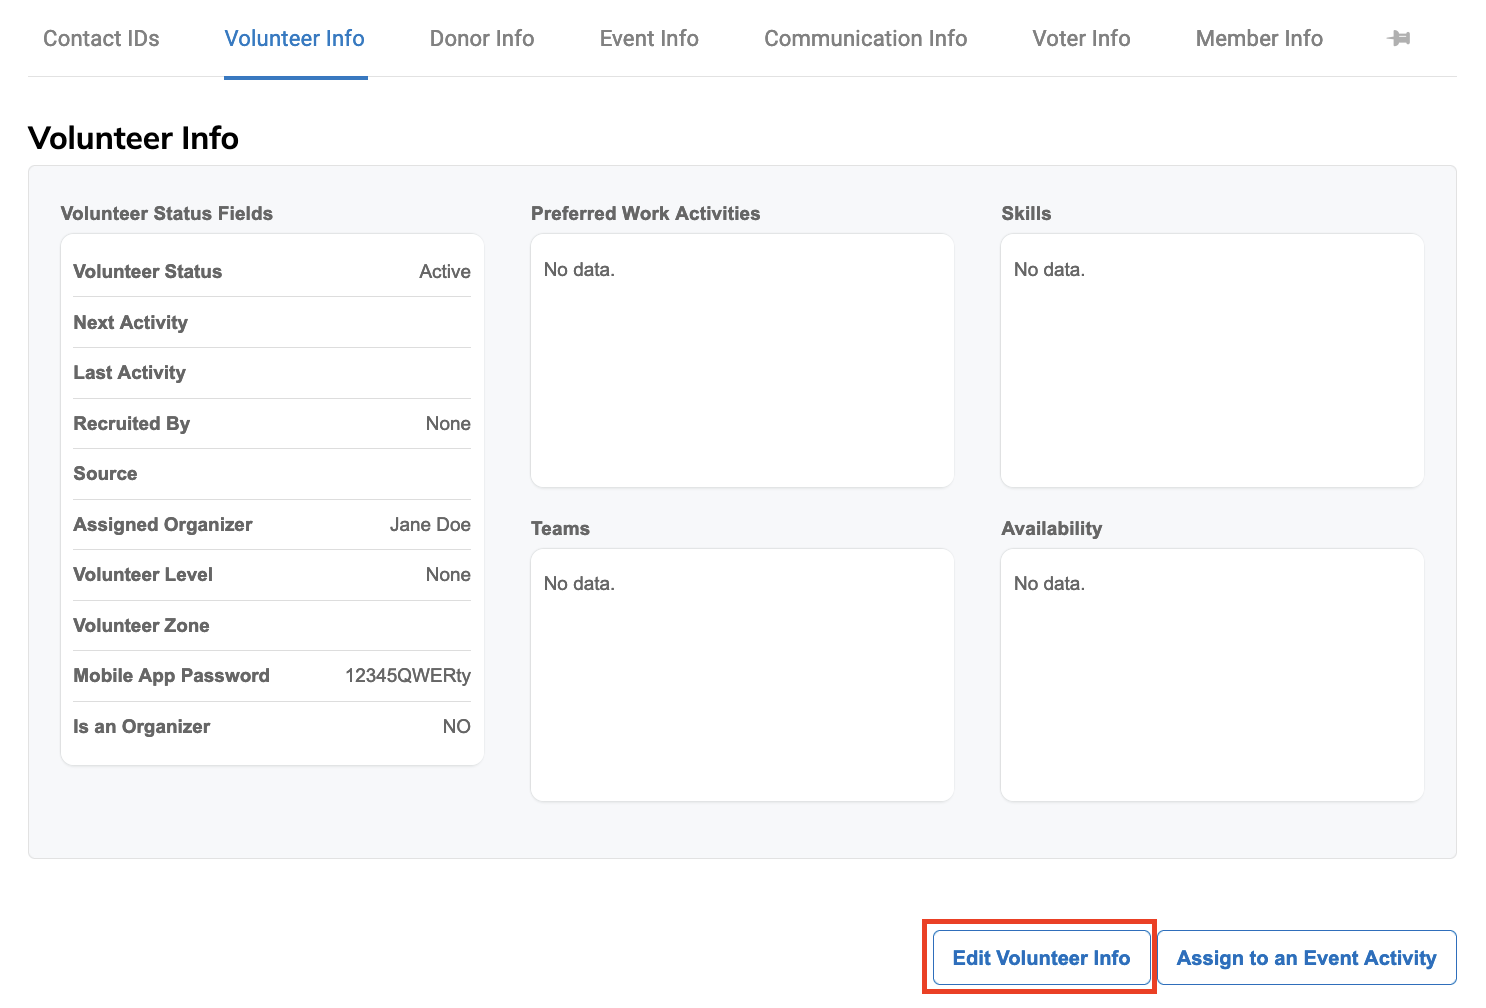Click the Source row label
Image resolution: width=1486 pixels, height=1008 pixels.
point(105,474)
